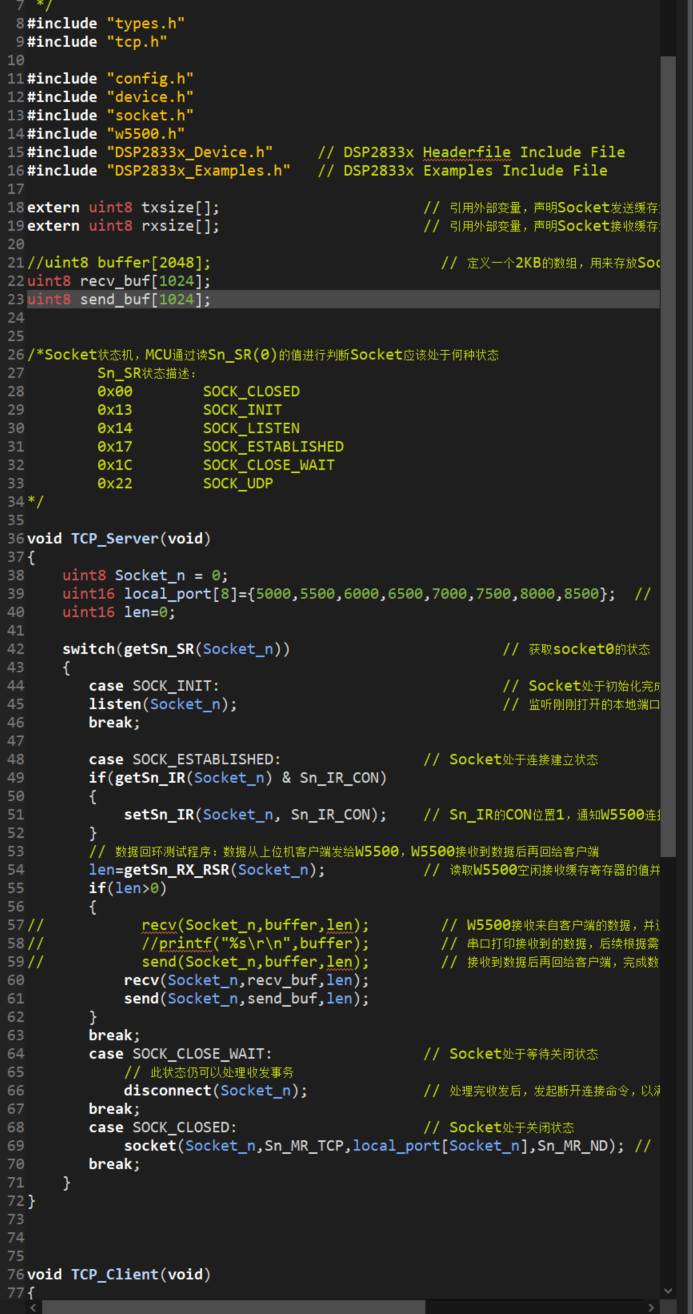Click the "DSP2833x_Device.h" include string
Screen dimensions: 693x1314
coord(189,152)
